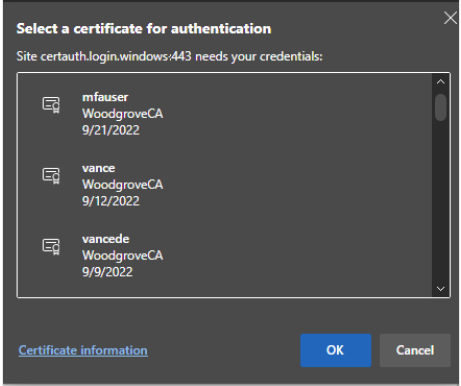Click WoodgroveCA issuer under mfauser
Screen dimensions: 461x386
[122, 114]
